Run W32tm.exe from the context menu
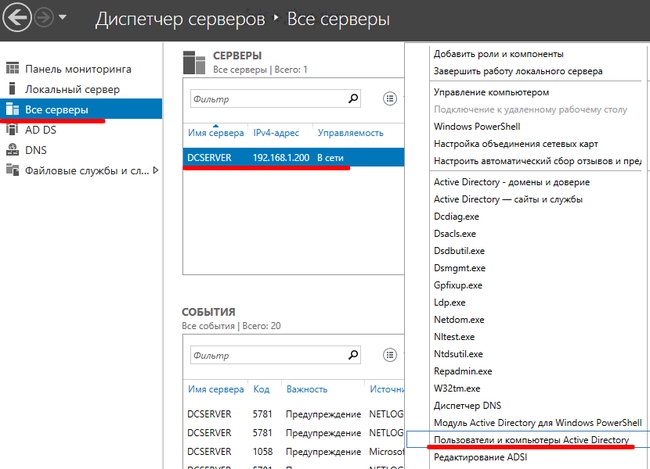 (x=457, y=389)
